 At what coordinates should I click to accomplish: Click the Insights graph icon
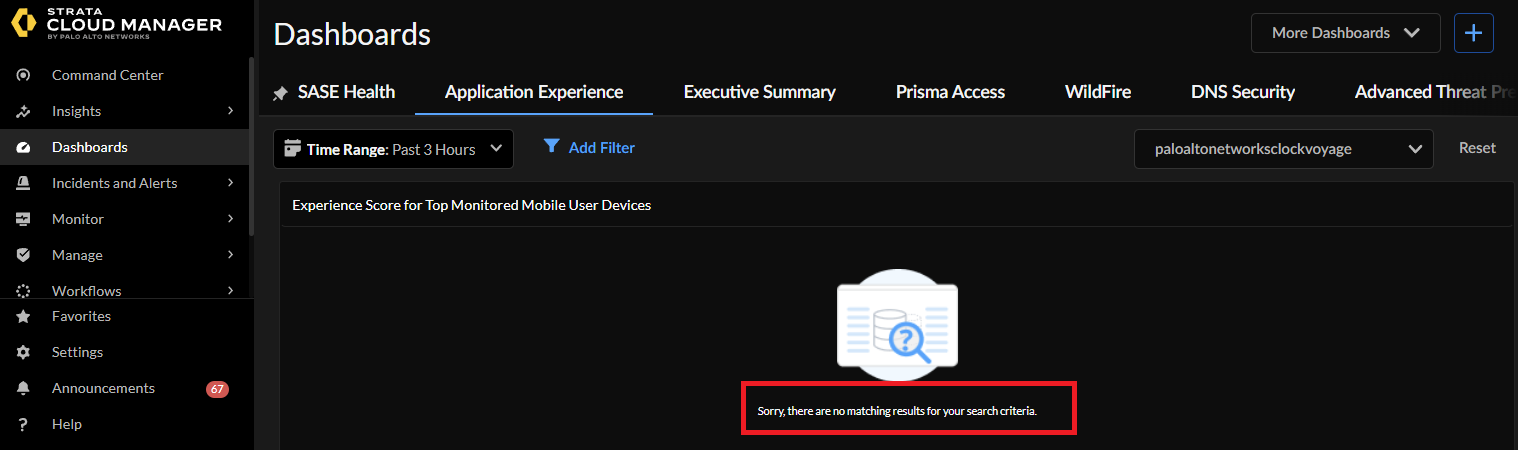click(x=23, y=111)
